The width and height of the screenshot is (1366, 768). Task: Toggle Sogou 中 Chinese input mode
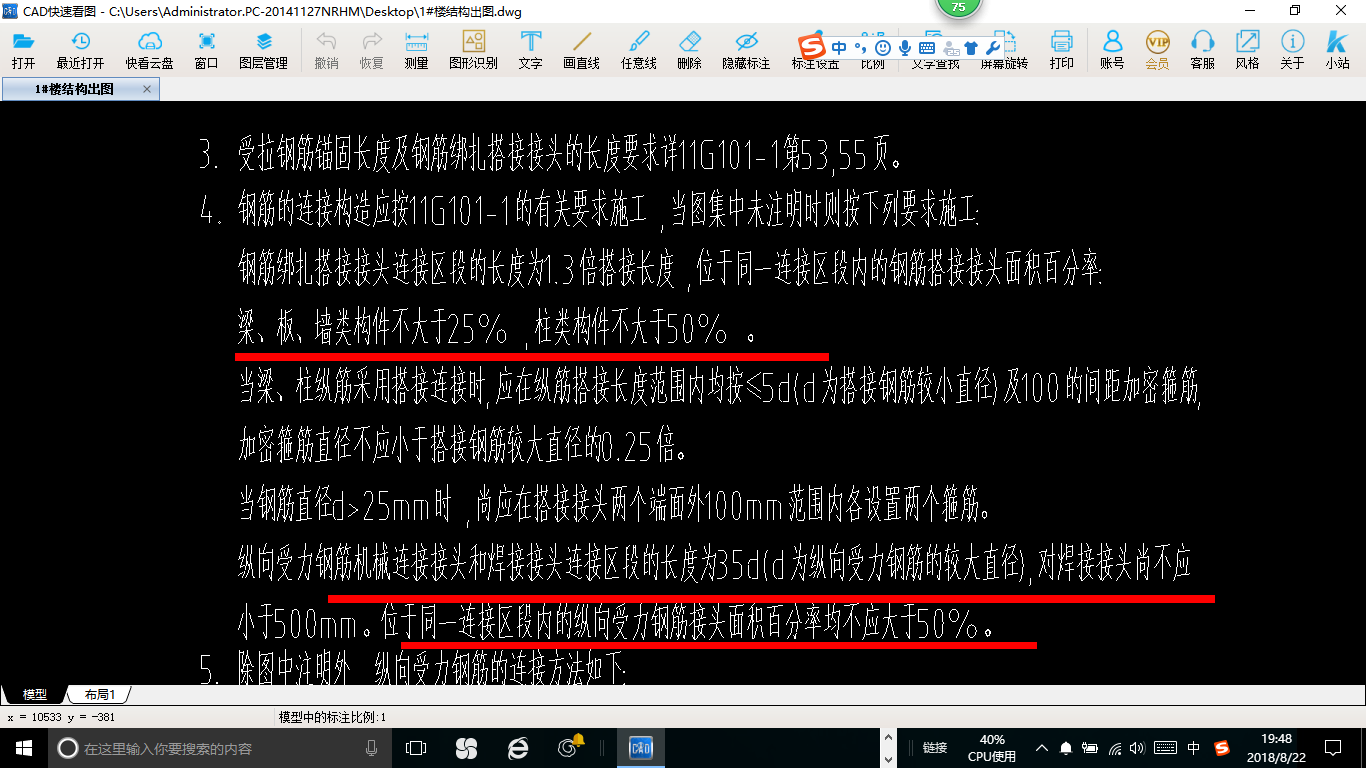click(839, 48)
